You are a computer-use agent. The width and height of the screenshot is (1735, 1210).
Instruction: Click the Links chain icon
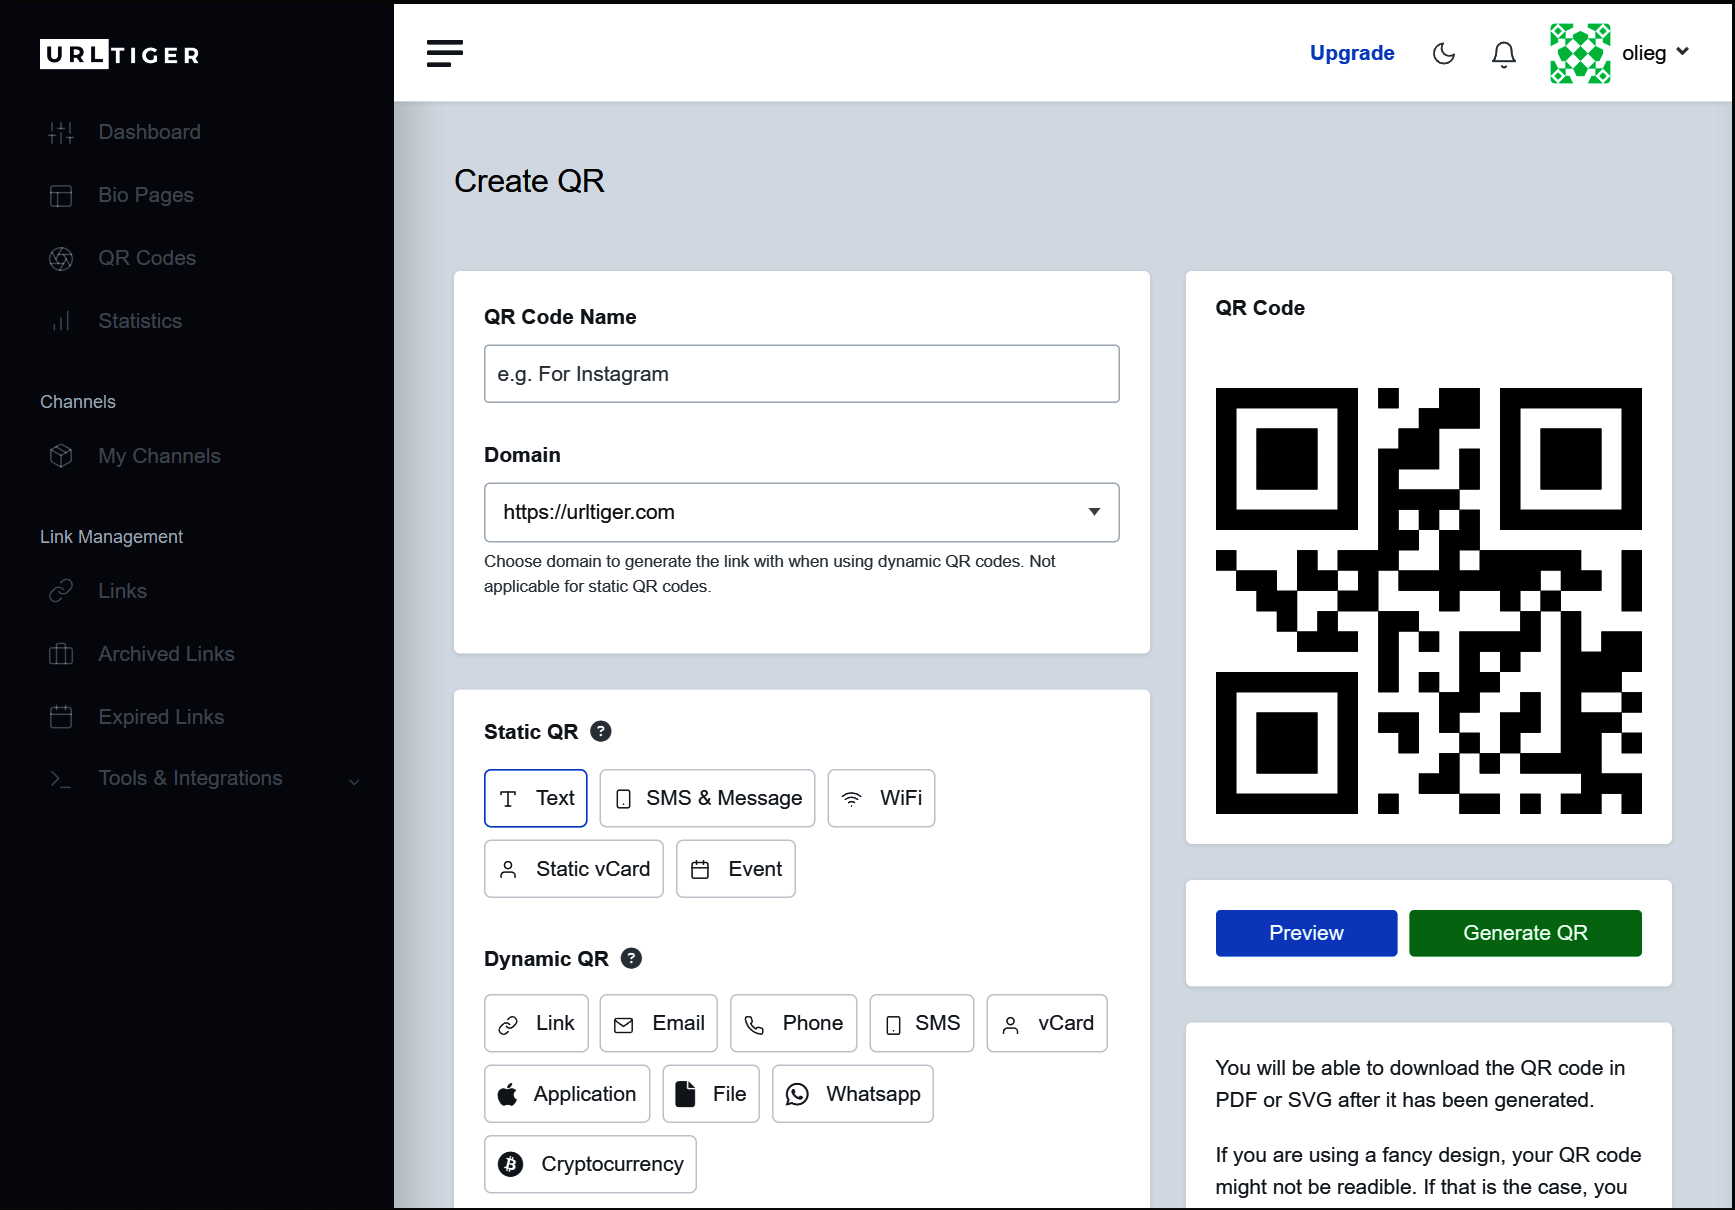(x=61, y=591)
